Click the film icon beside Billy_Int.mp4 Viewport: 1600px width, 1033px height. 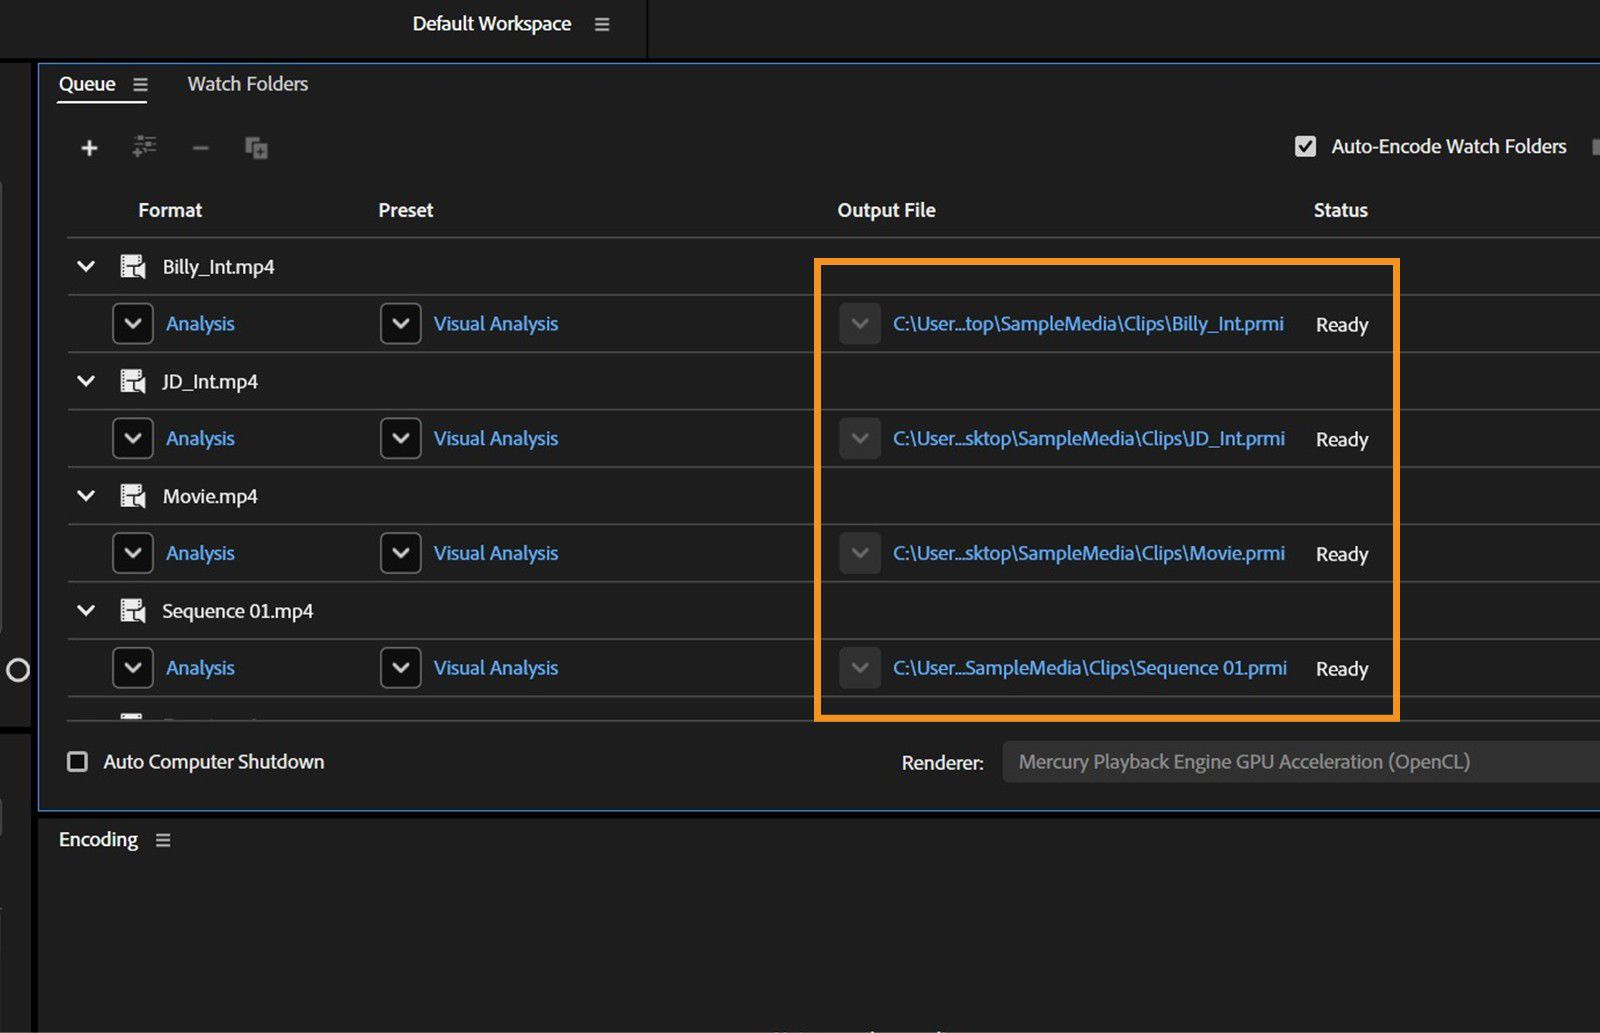(131, 266)
